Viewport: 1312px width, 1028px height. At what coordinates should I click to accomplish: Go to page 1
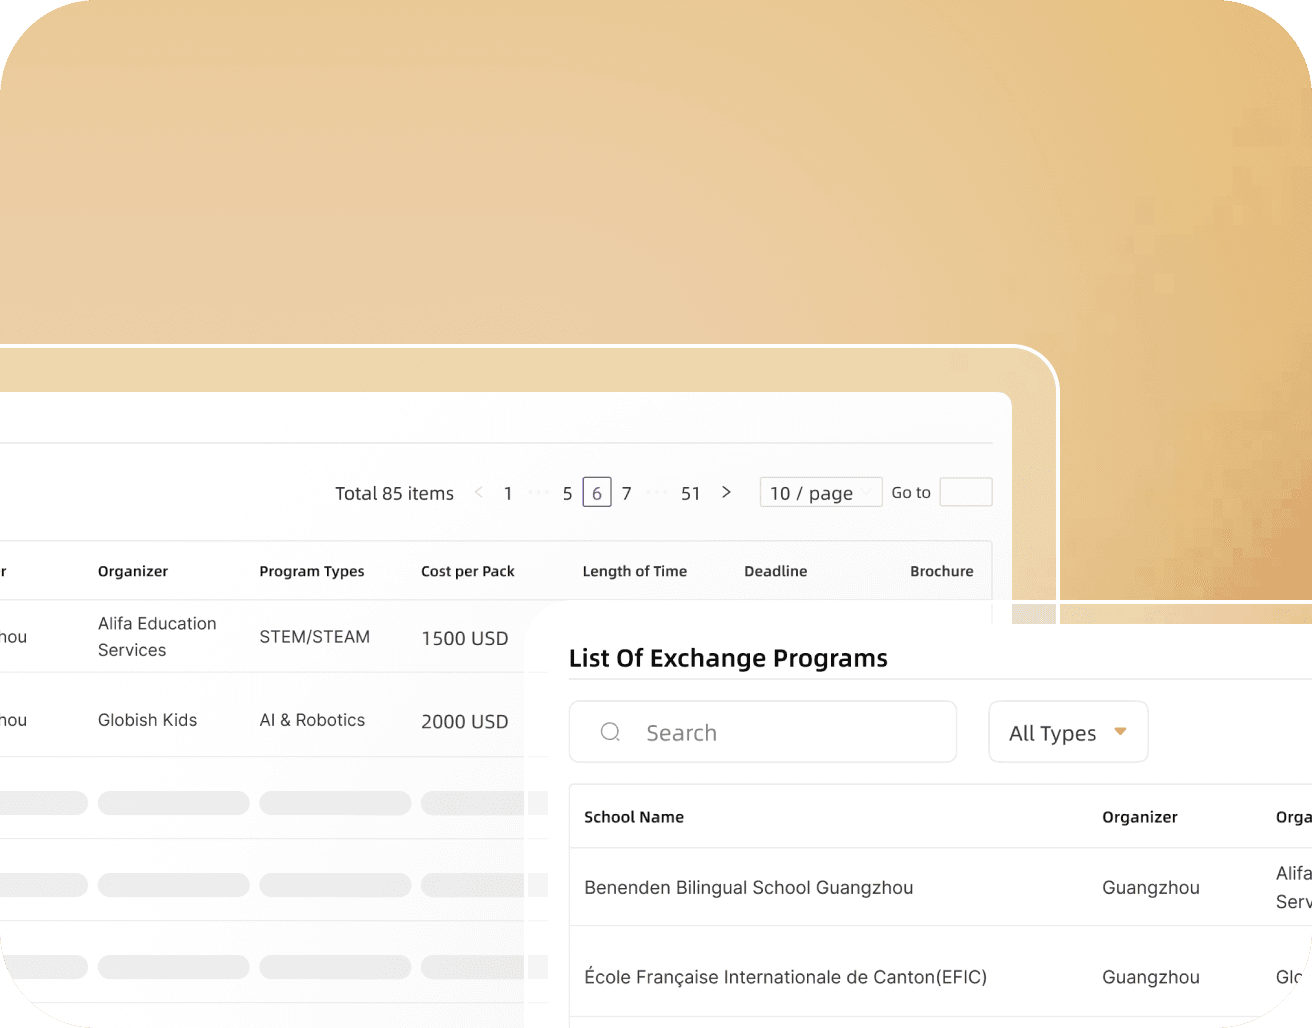[508, 493]
